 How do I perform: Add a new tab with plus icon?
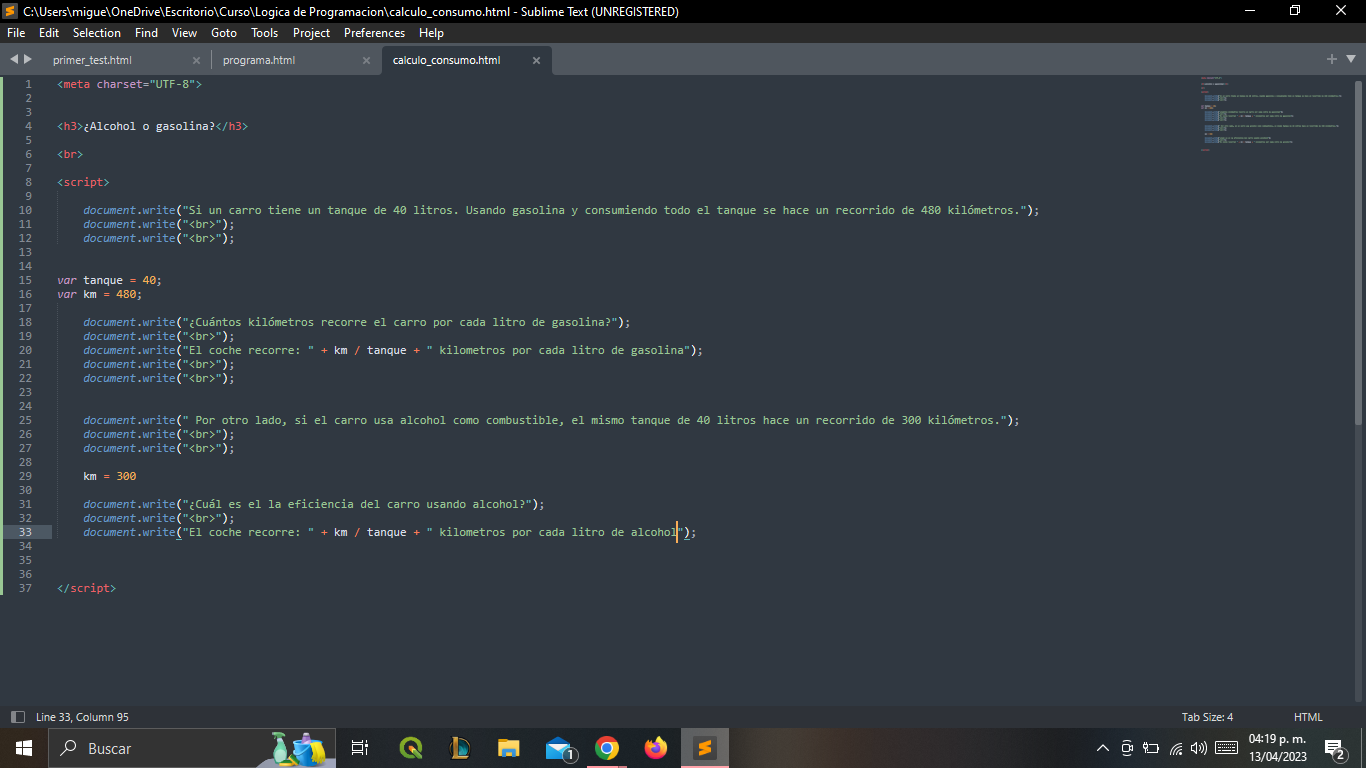coord(1332,59)
